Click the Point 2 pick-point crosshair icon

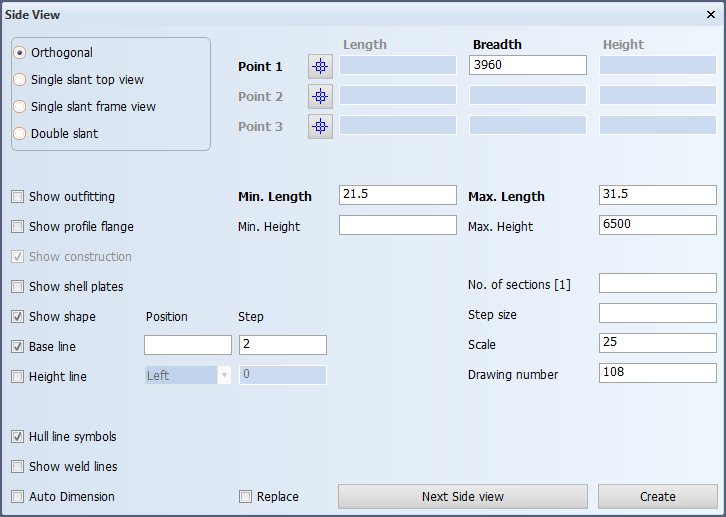pyautogui.click(x=320, y=96)
